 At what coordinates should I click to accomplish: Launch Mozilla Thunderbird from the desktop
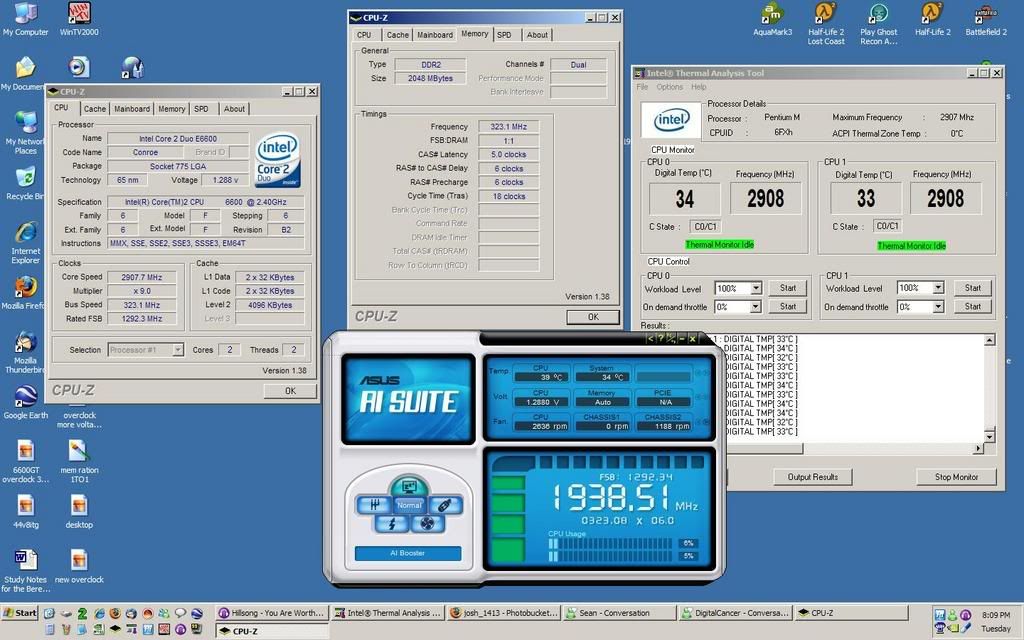point(25,353)
